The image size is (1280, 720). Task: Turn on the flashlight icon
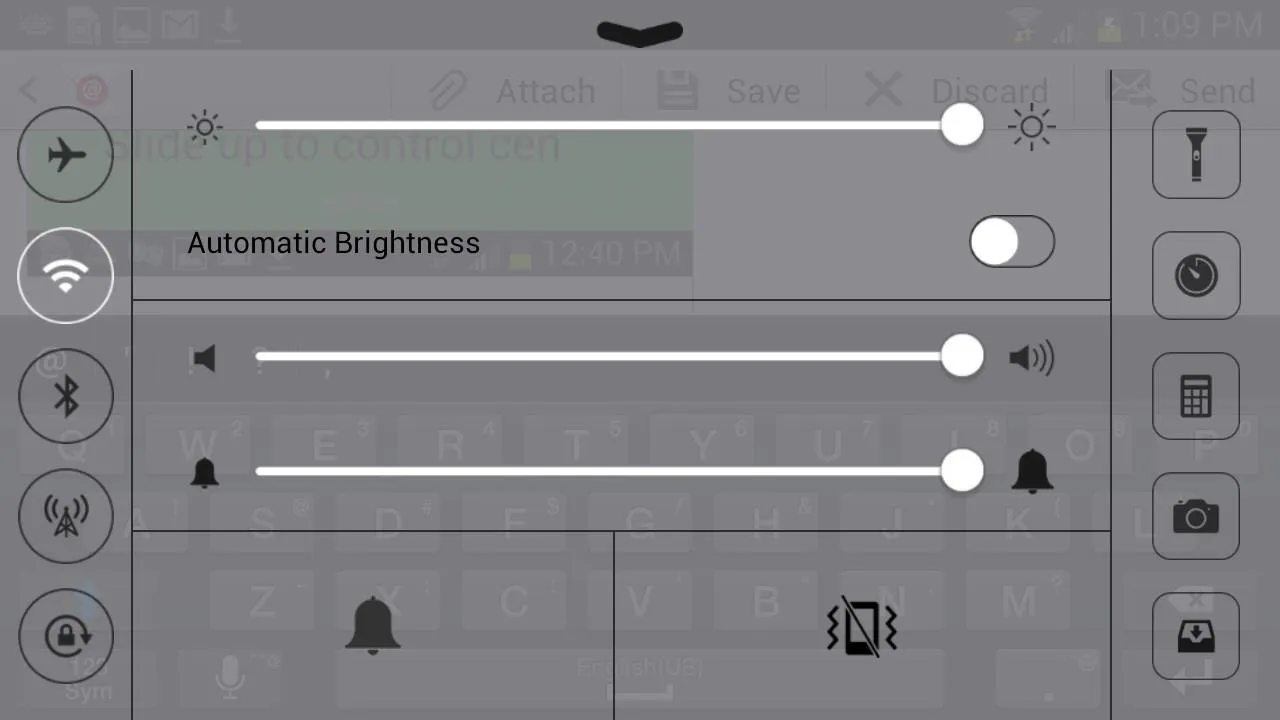[x=1196, y=155]
